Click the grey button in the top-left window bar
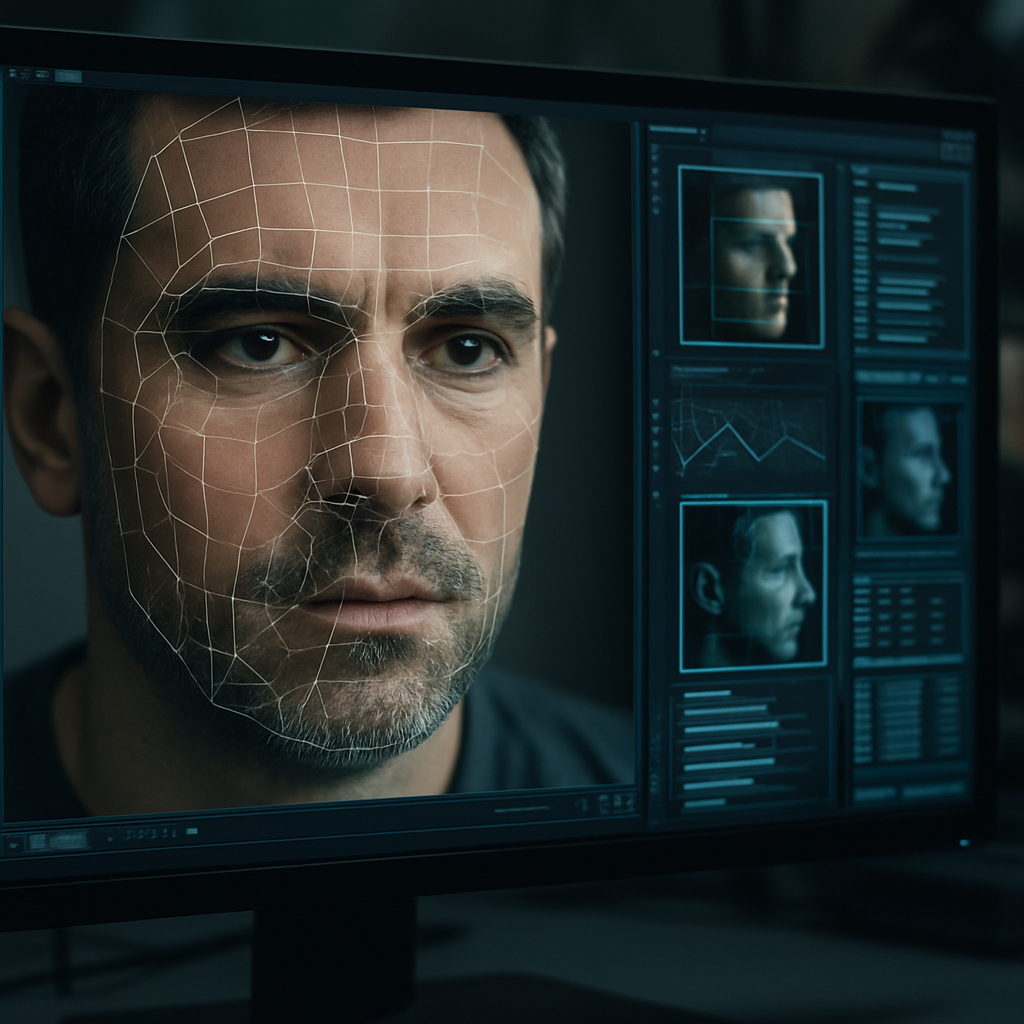The image size is (1024, 1024). [68, 76]
